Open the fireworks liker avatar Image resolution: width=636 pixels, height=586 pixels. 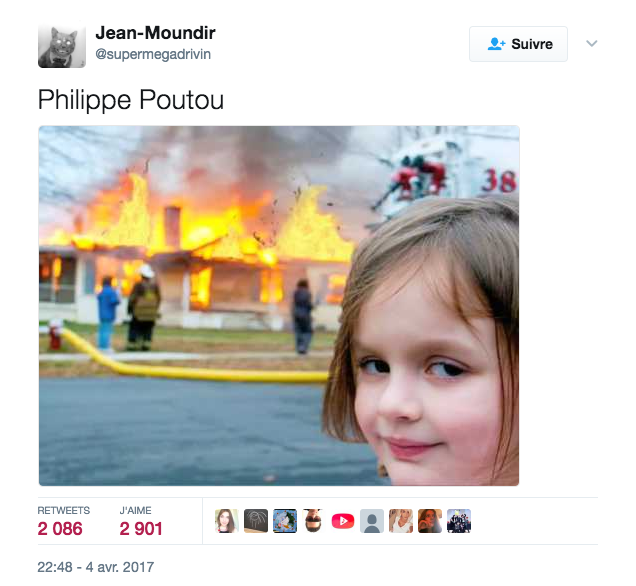(x=256, y=521)
